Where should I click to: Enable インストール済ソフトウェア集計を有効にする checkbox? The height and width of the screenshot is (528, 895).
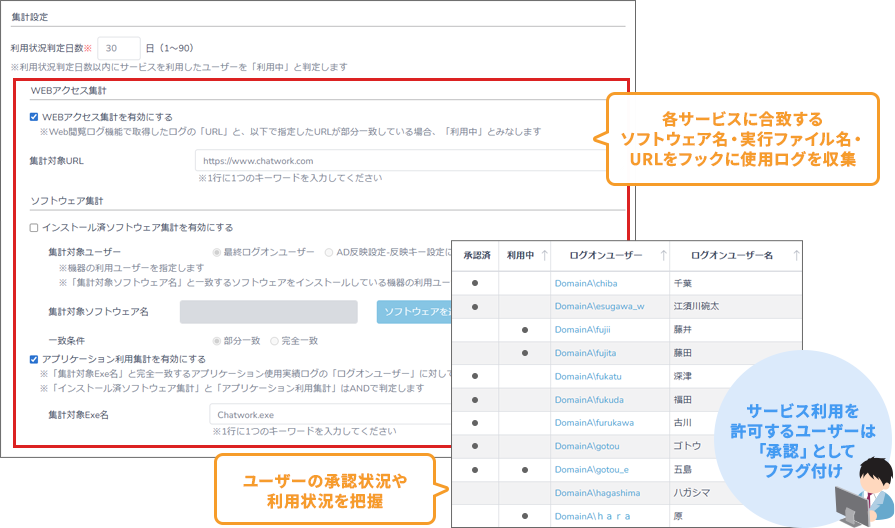[34, 228]
